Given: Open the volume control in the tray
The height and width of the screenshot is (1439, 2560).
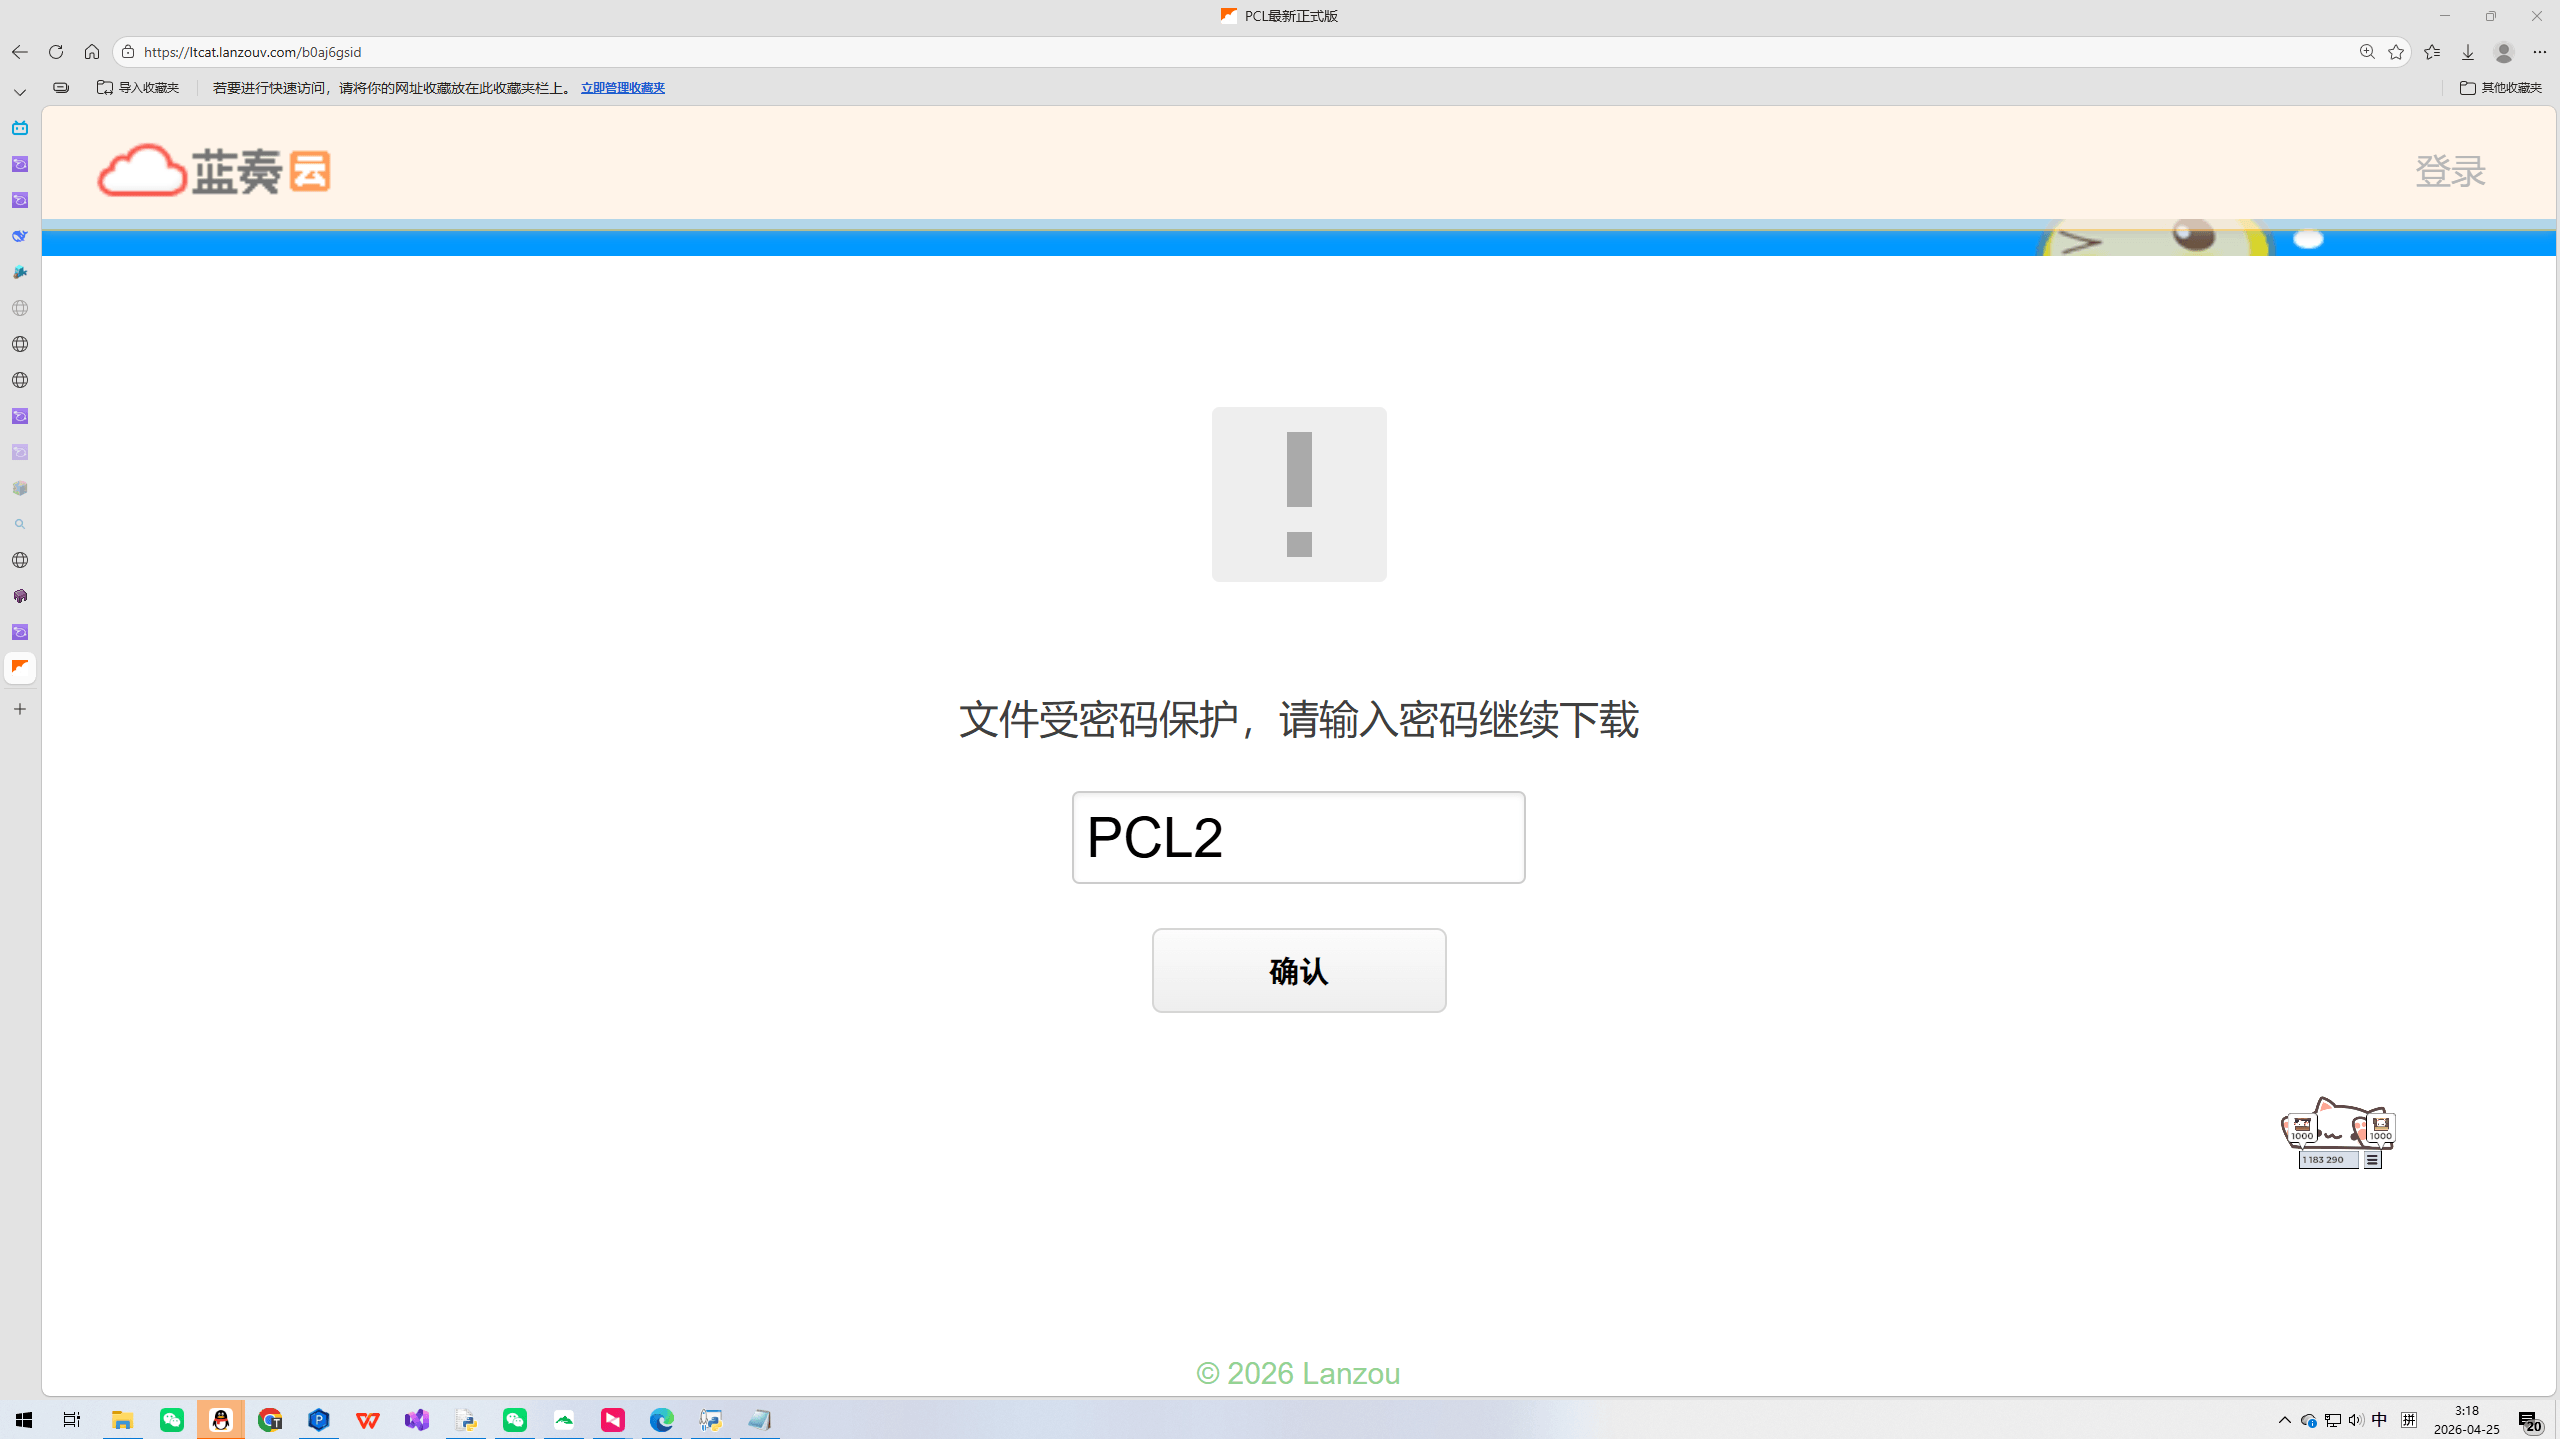Looking at the screenshot, I should tap(2356, 1420).
